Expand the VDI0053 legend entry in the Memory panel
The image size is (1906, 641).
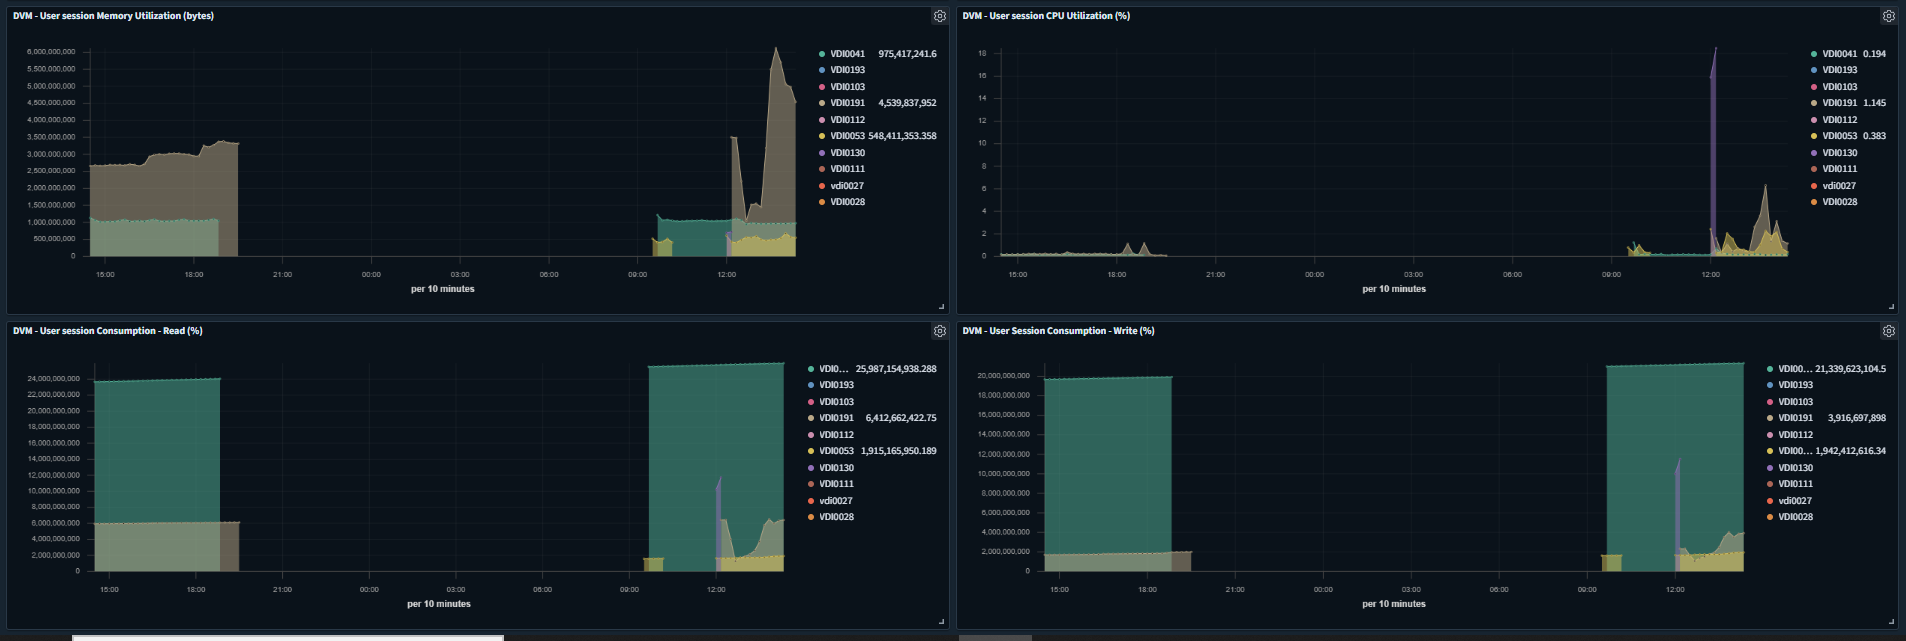(847, 136)
